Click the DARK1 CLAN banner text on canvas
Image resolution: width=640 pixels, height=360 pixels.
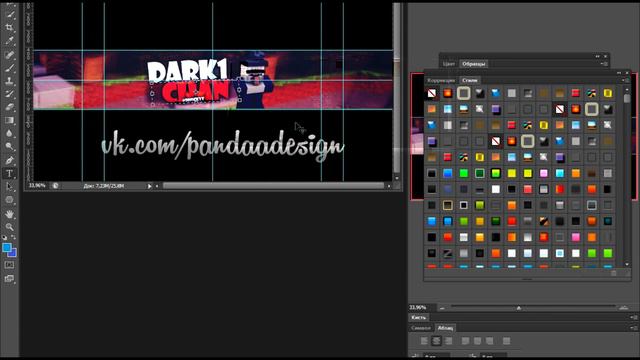tap(188, 82)
